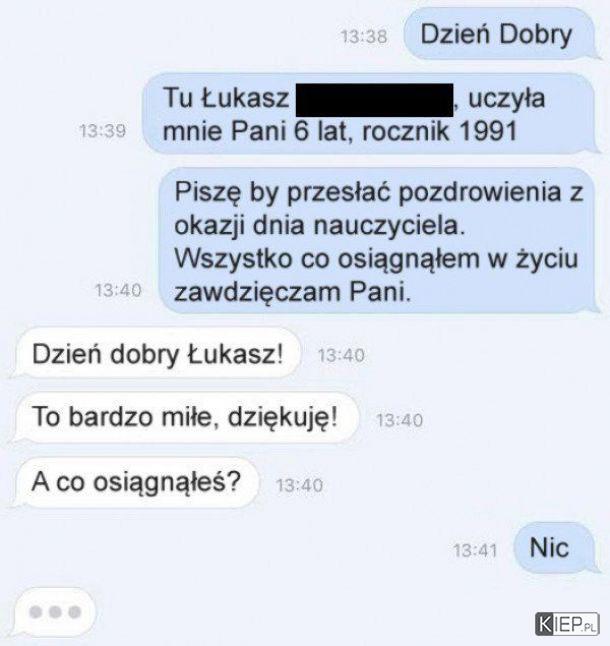Tap the three-dot typing indicator bubble
The height and width of the screenshot is (646, 610).
[54, 612]
